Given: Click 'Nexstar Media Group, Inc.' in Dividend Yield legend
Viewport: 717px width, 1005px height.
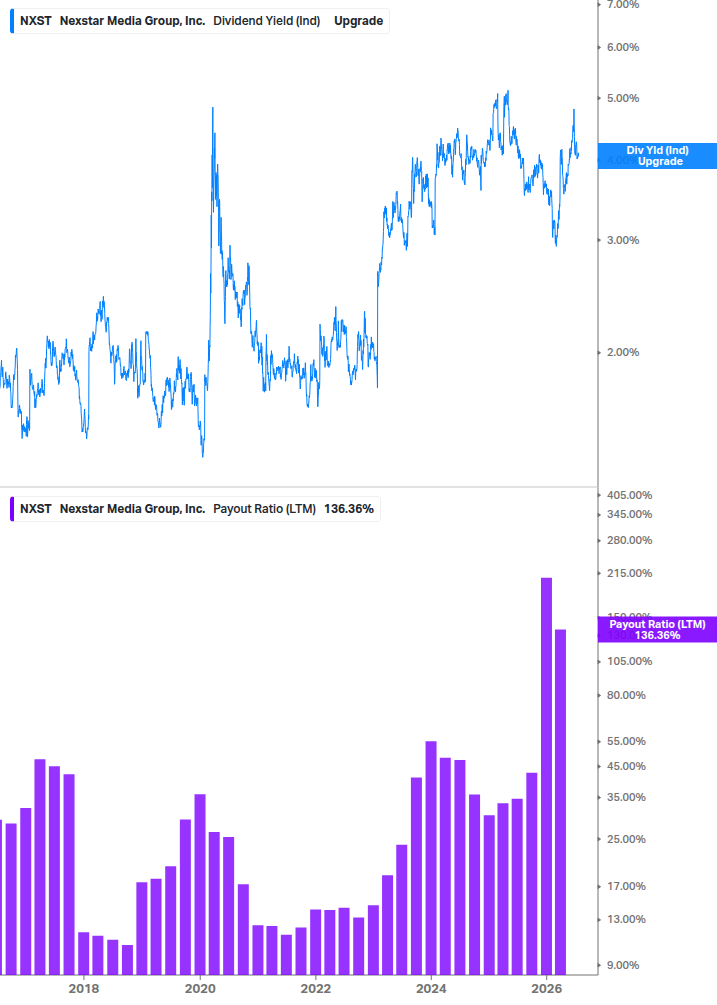Looking at the screenshot, I should (x=133, y=21).
